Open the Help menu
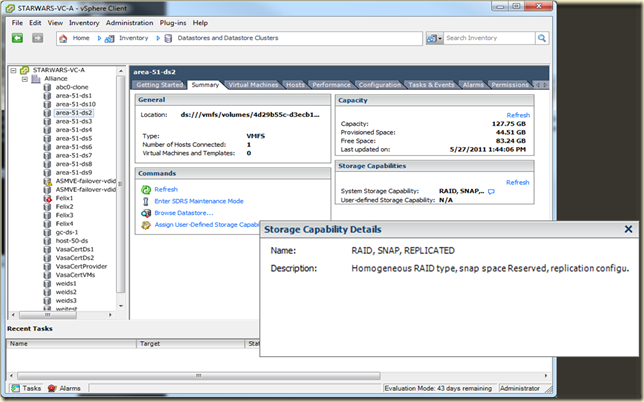Viewport: 644px width, 402px height. tap(200, 23)
